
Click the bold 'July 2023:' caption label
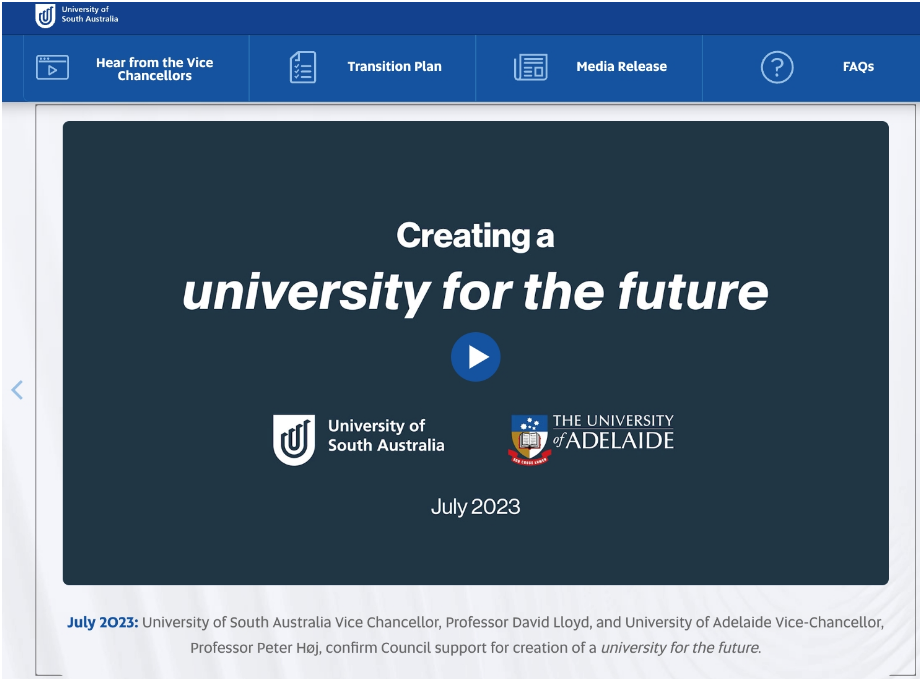click(x=103, y=622)
